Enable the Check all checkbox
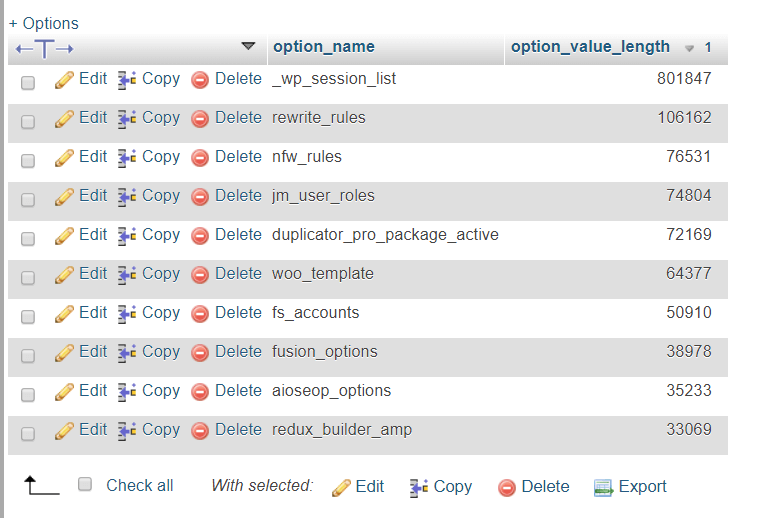 (86, 485)
